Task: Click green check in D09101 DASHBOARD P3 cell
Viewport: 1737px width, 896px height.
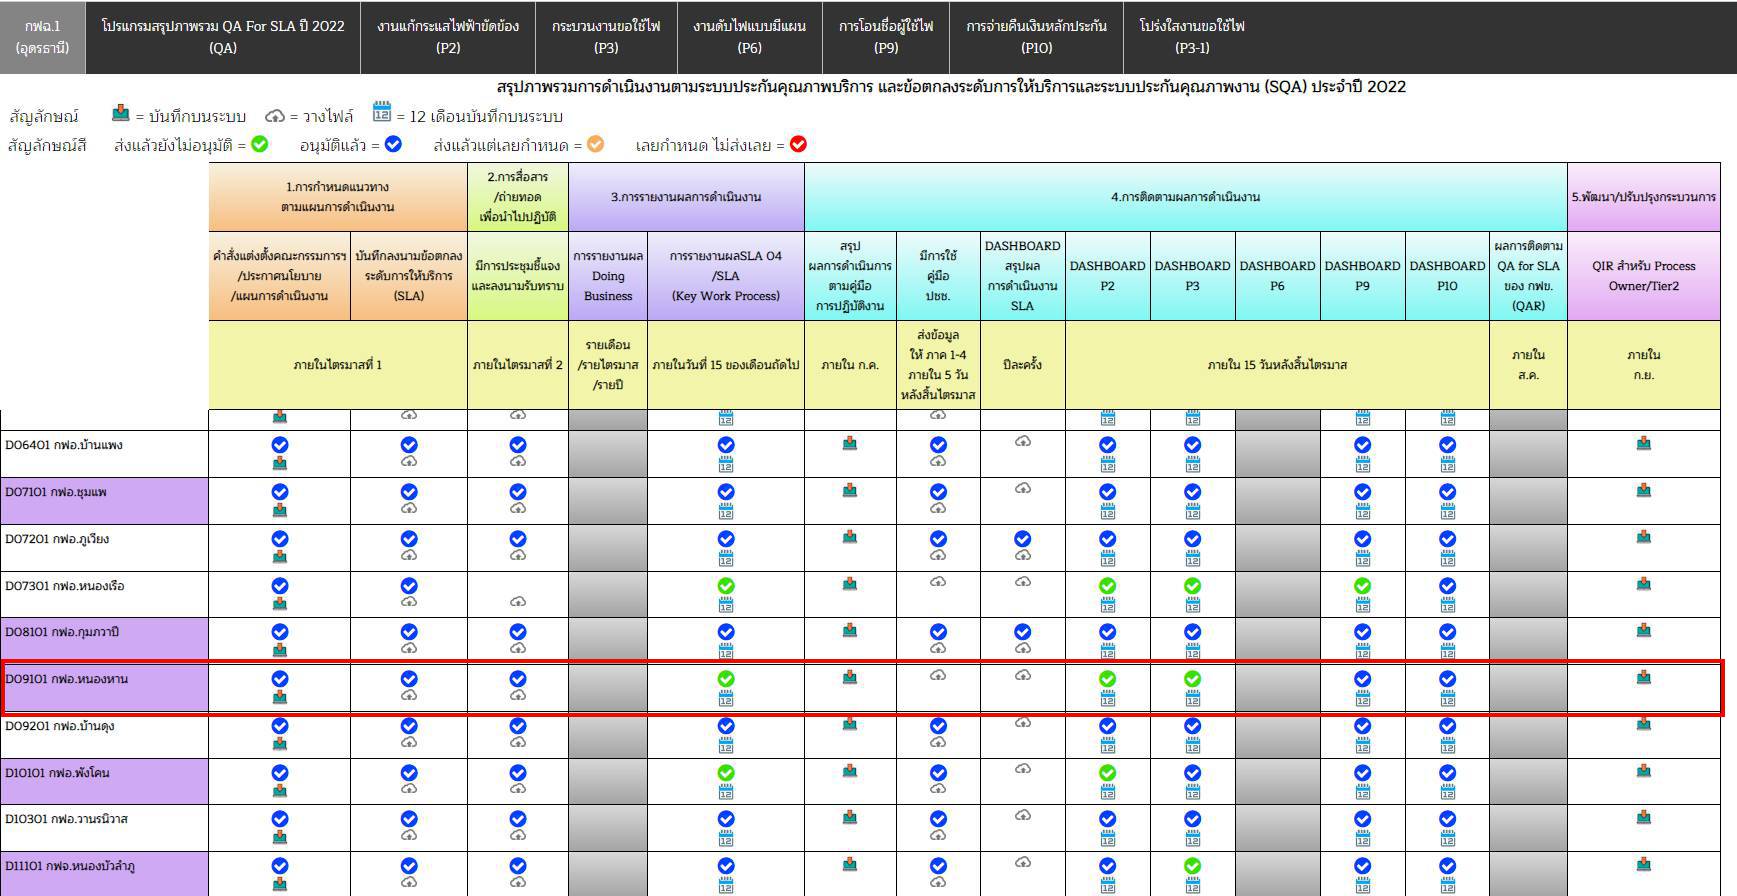Action: pyautogui.click(x=1192, y=678)
